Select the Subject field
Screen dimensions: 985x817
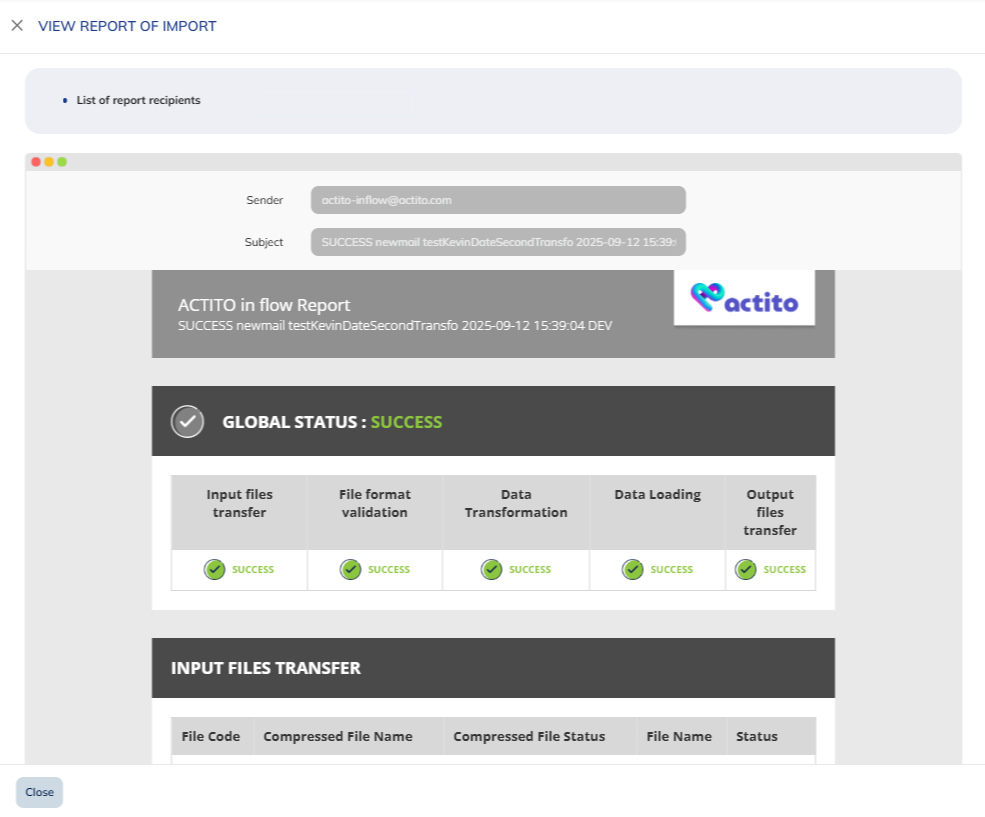coord(498,242)
